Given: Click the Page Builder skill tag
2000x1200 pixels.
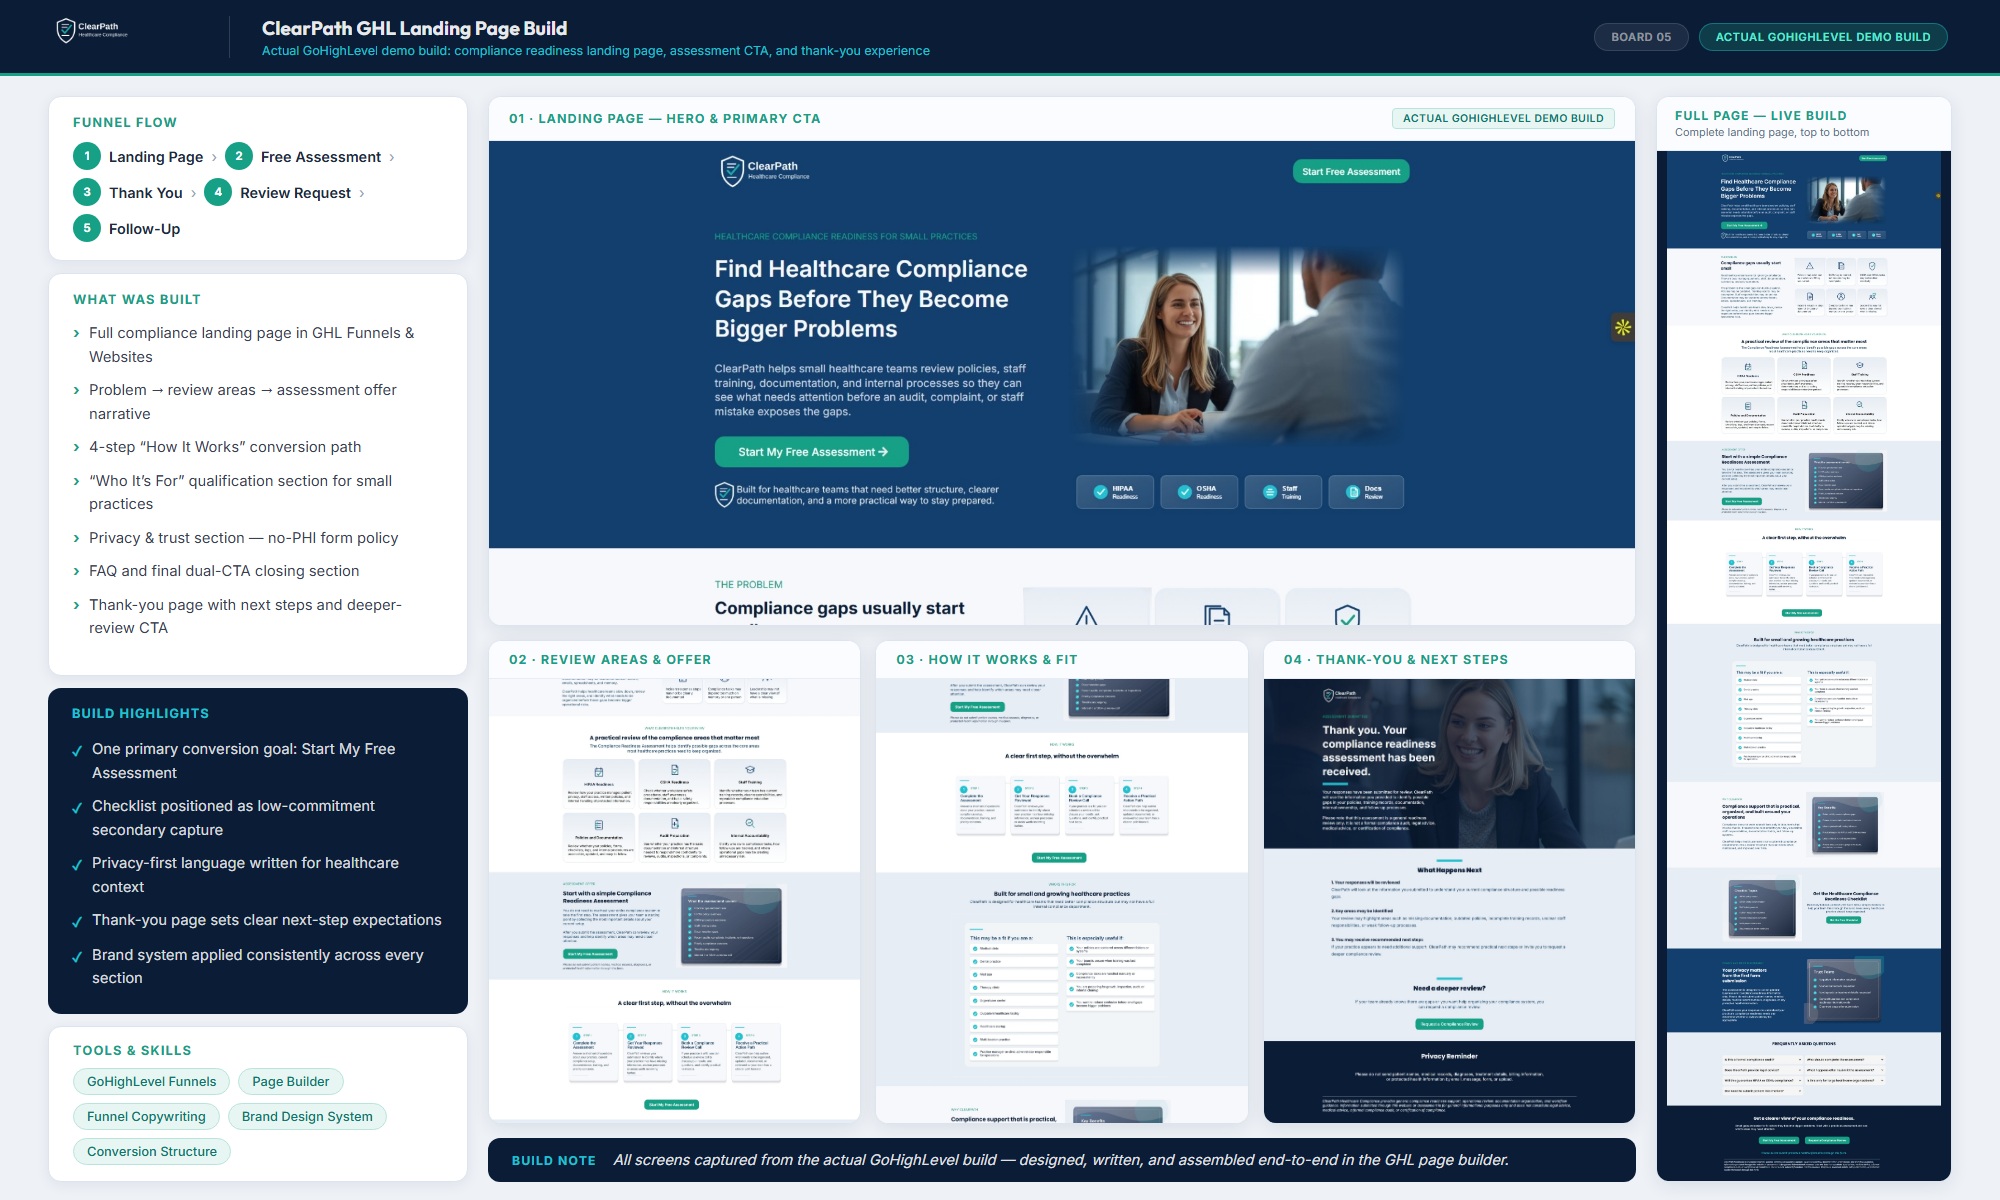Looking at the screenshot, I should [x=290, y=1081].
